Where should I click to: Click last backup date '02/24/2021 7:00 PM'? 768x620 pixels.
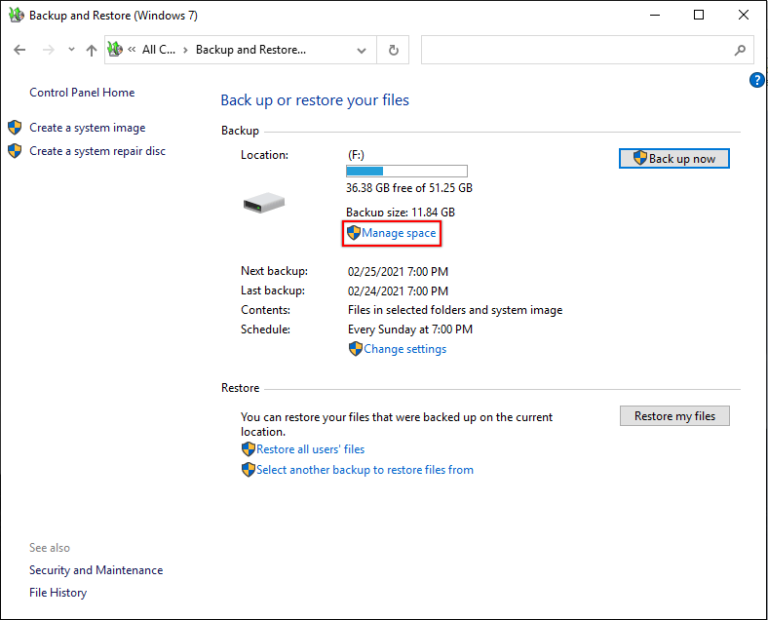398,291
